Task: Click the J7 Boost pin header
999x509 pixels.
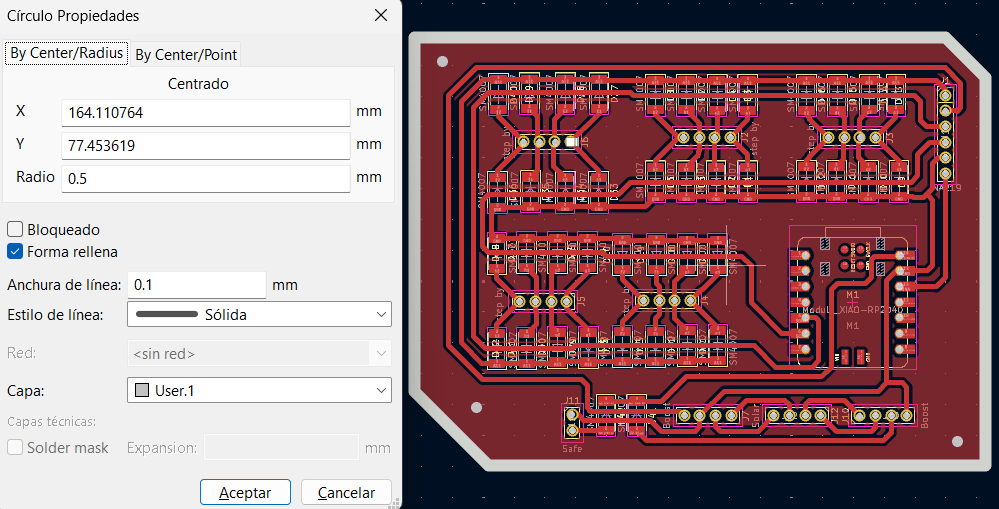Action: point(707,415)
